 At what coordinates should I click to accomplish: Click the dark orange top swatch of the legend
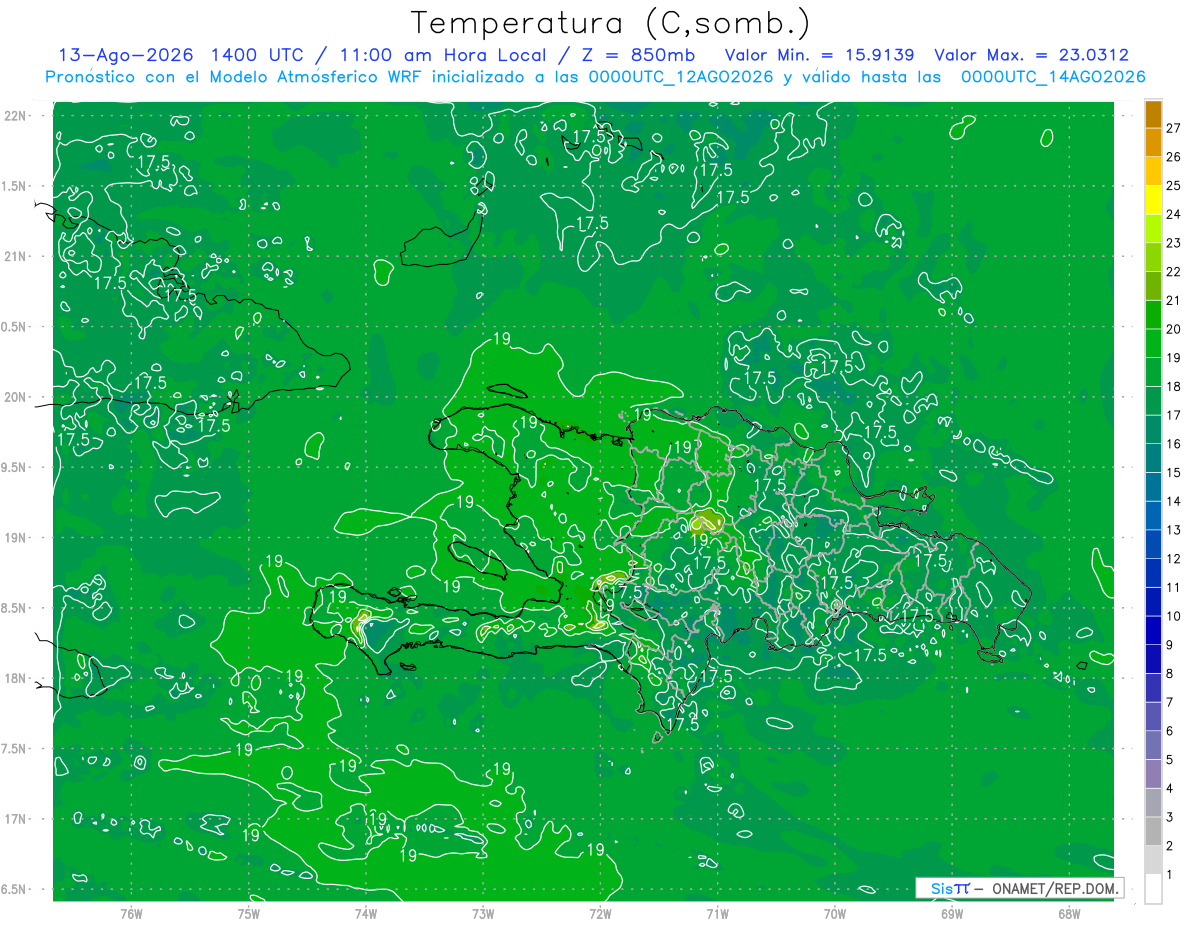click(1154, 115)
